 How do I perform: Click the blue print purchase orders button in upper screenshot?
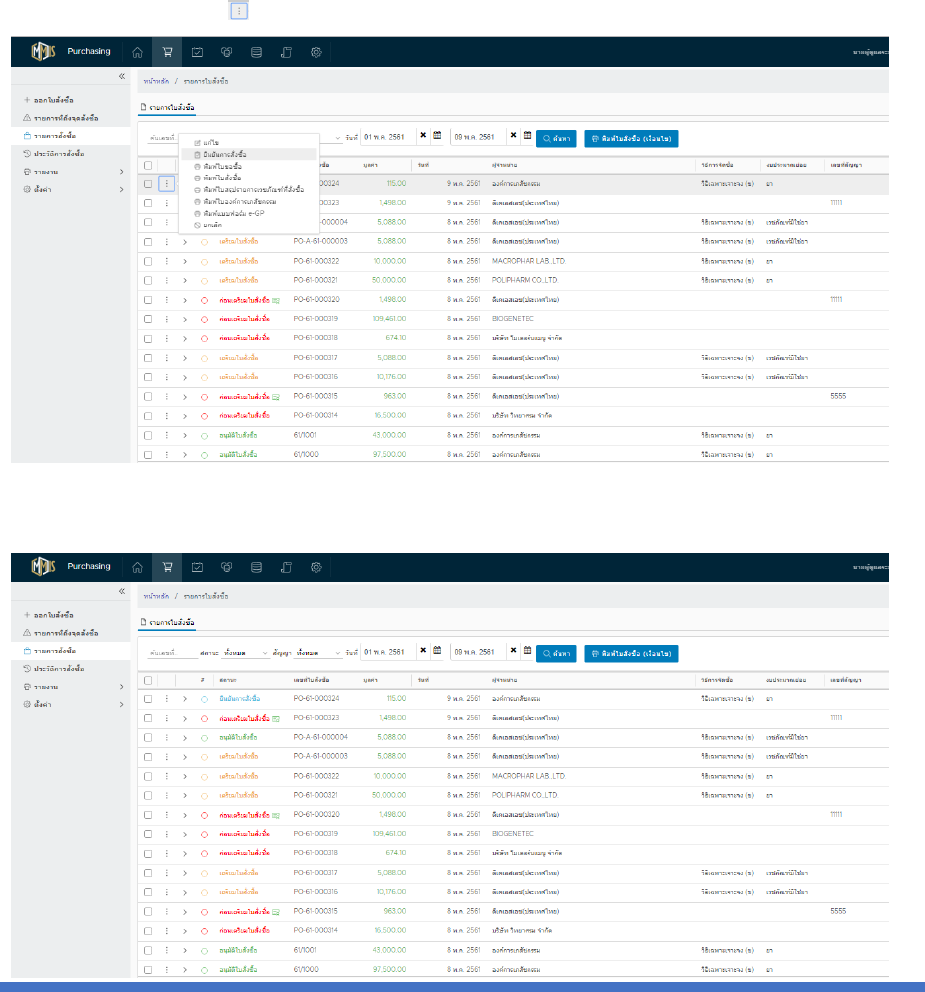click(631, 139)
